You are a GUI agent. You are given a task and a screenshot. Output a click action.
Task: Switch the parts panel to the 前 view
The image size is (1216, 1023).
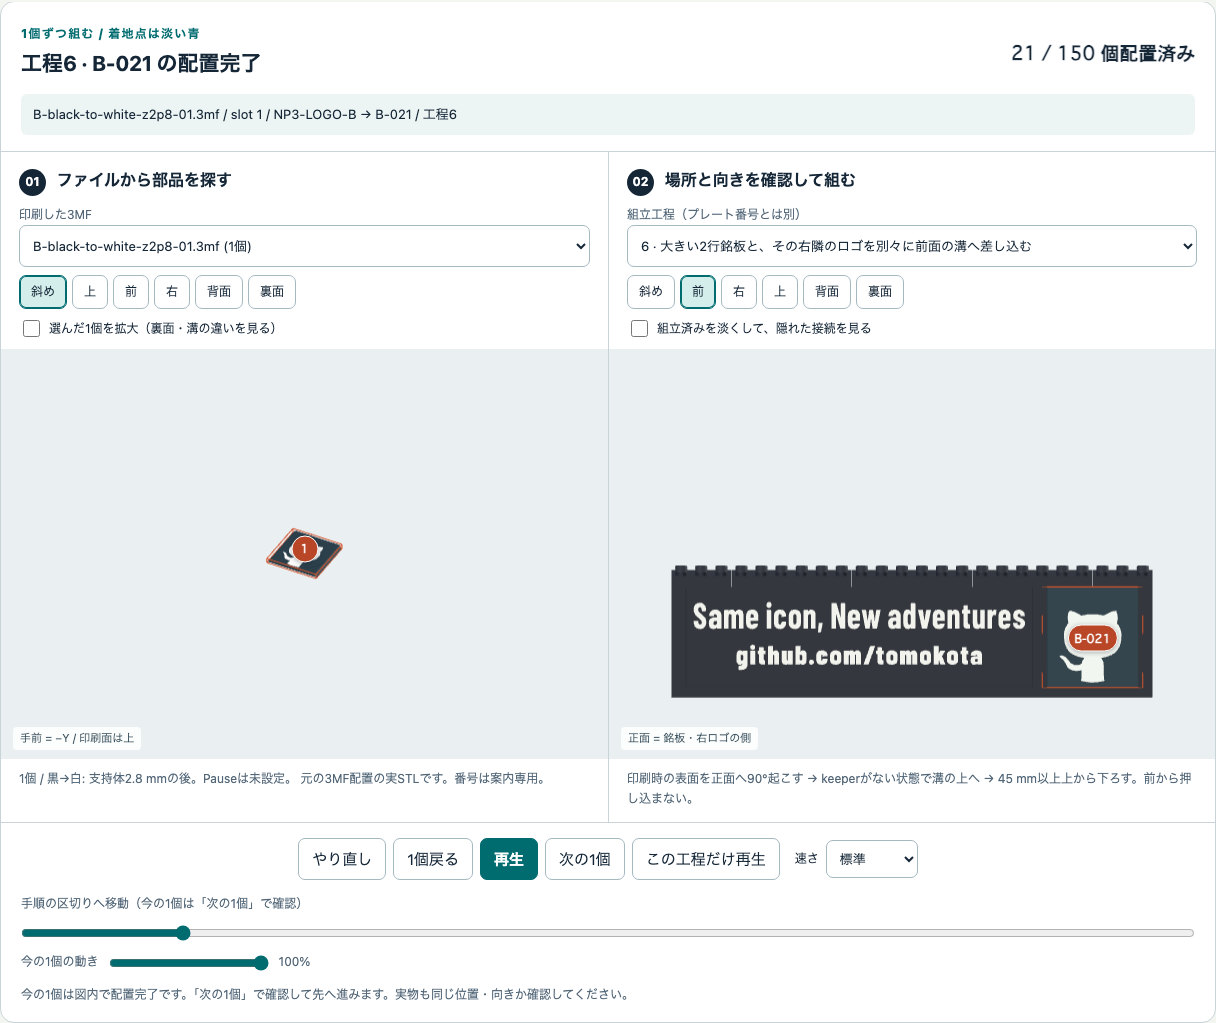point(131,292)
